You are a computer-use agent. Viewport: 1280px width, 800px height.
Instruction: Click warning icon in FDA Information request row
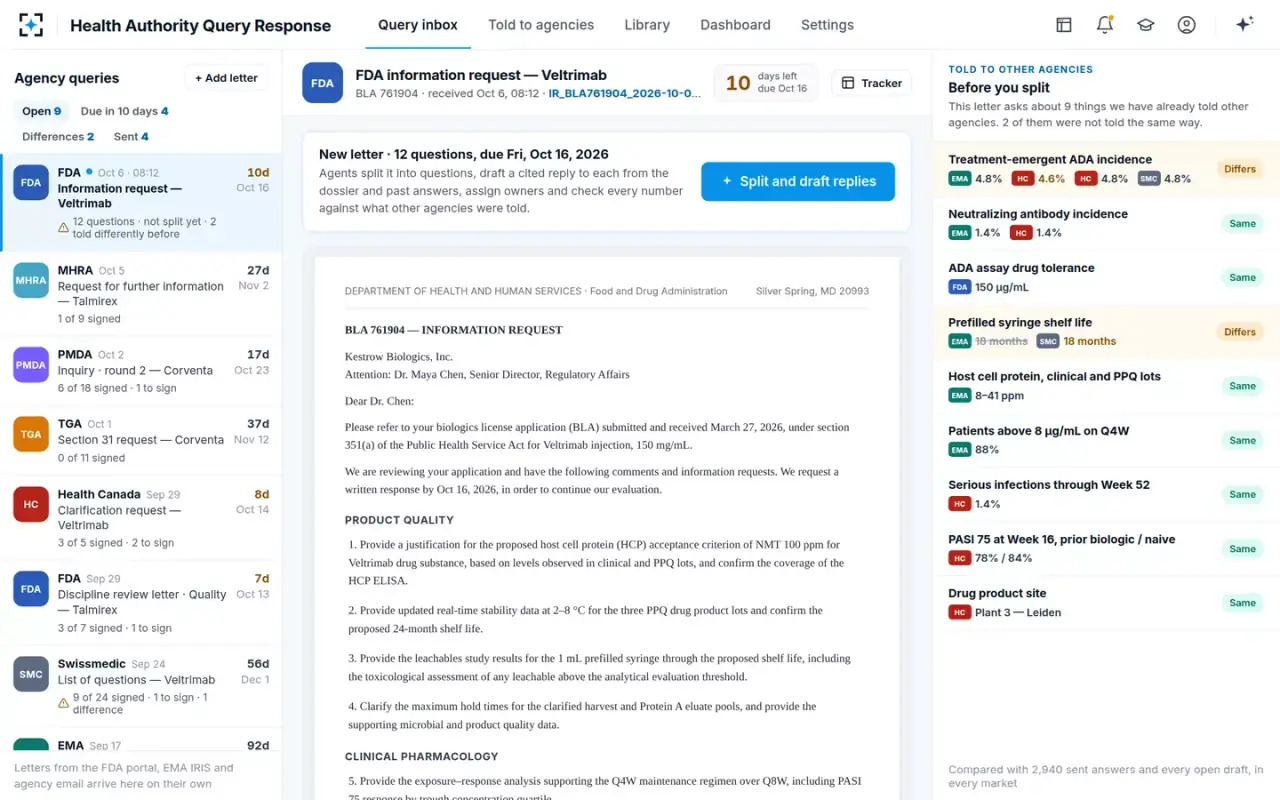(x=63, y=228)
